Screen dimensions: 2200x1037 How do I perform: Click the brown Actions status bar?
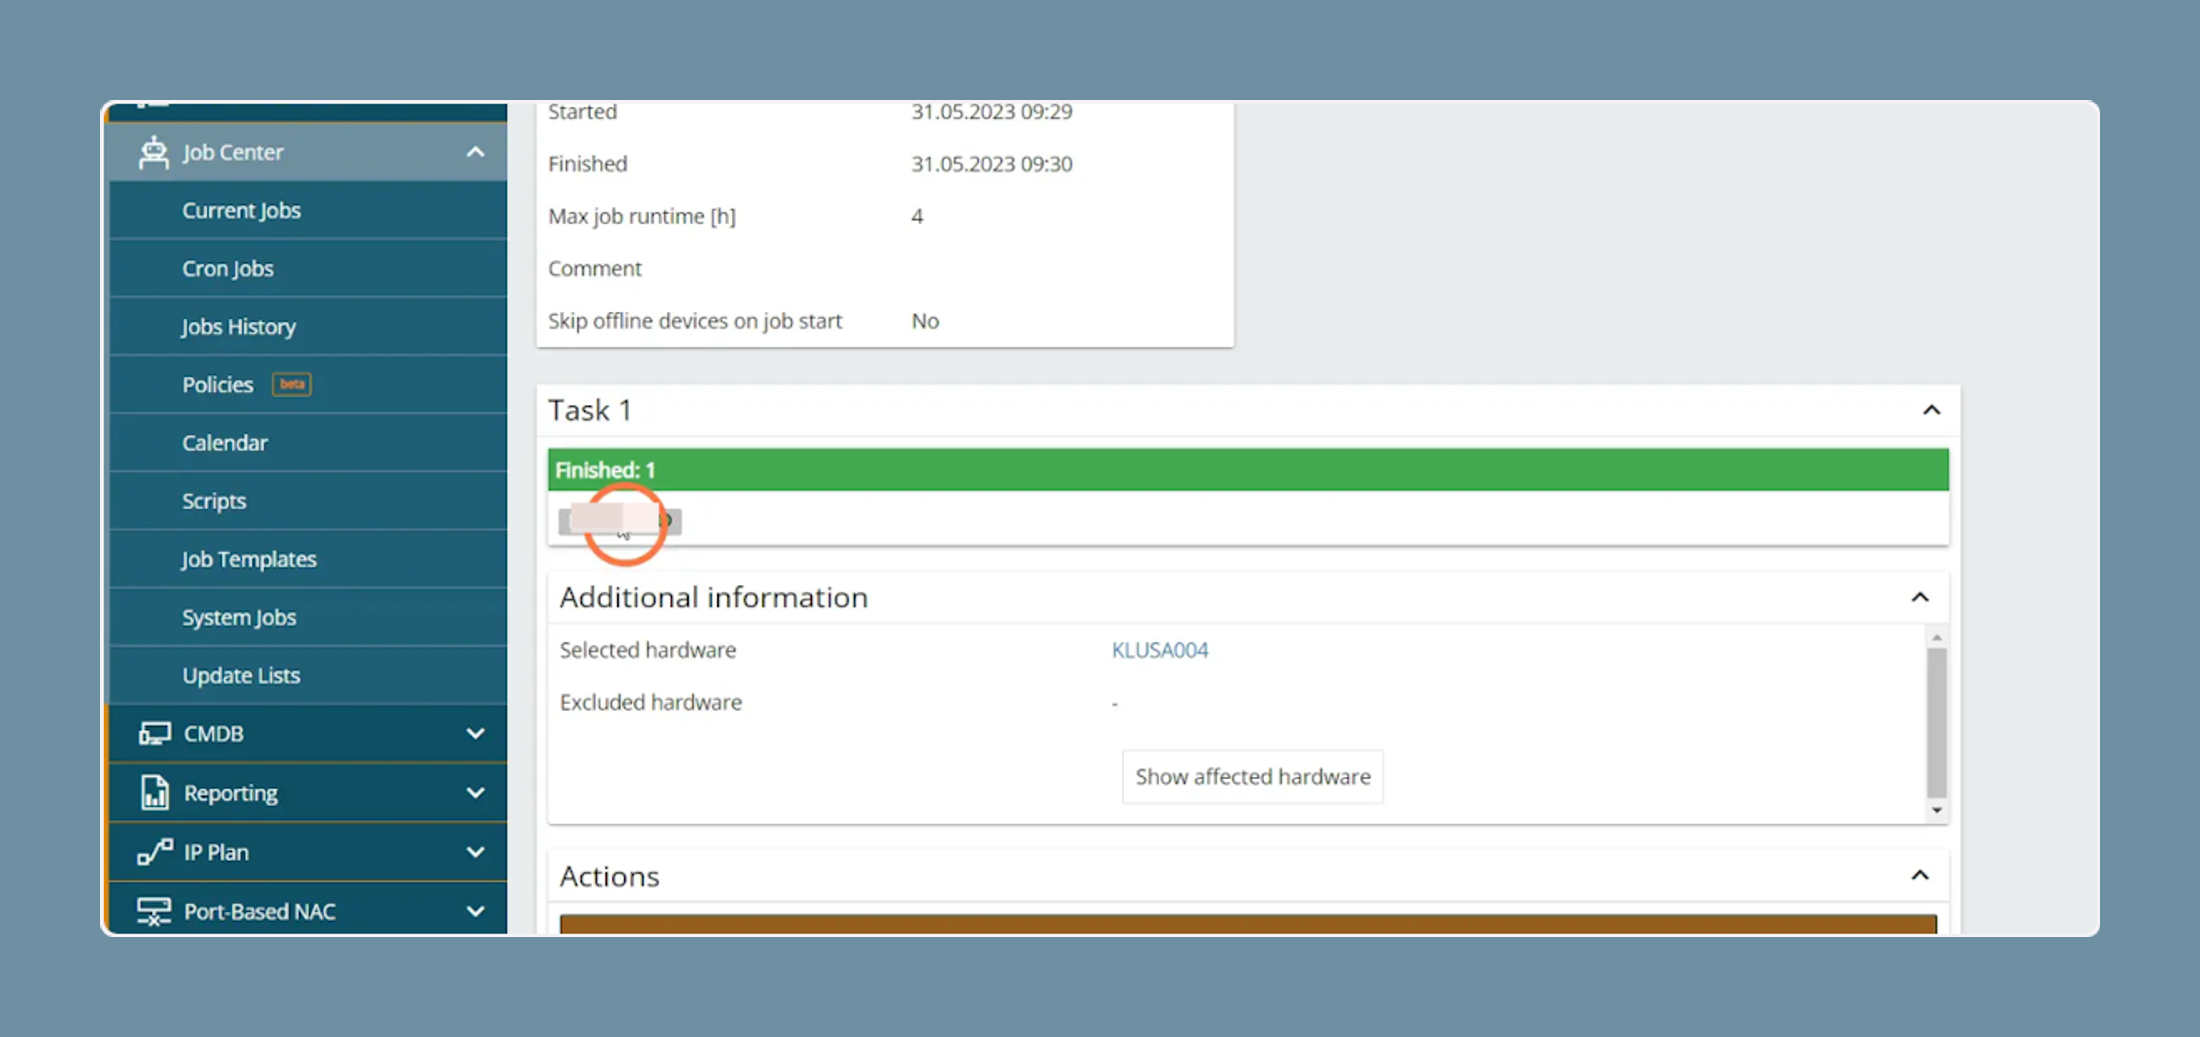tap(1247, 923)
